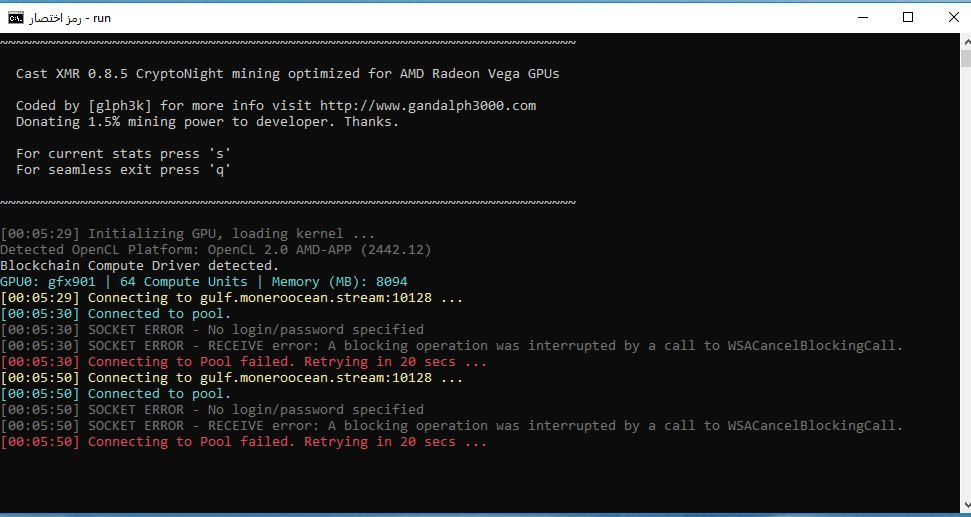Click 'Initializing GPU, loading kernel' line
The height and width of the screenshot is (517, 971).
[x=188, y=234]
